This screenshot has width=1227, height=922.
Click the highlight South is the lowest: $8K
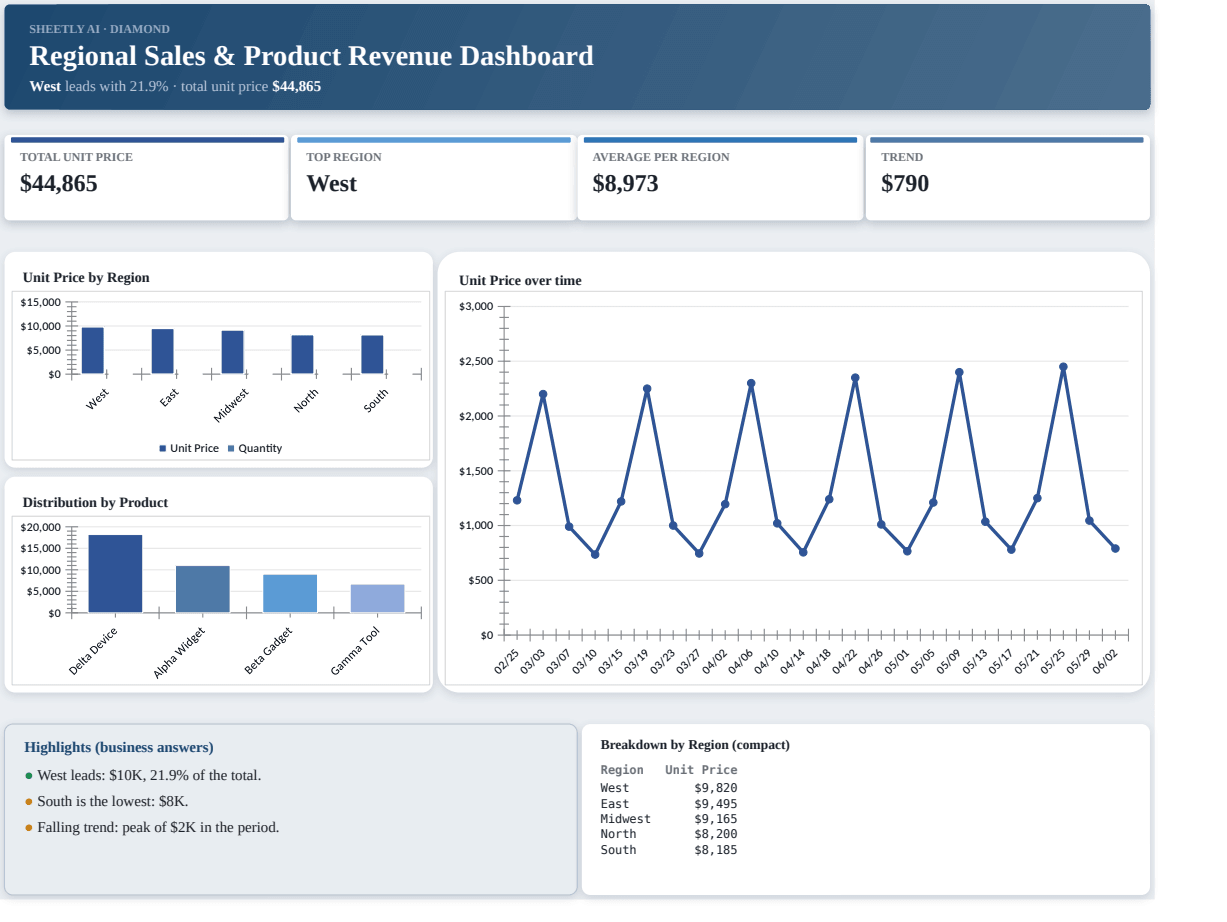113,801
